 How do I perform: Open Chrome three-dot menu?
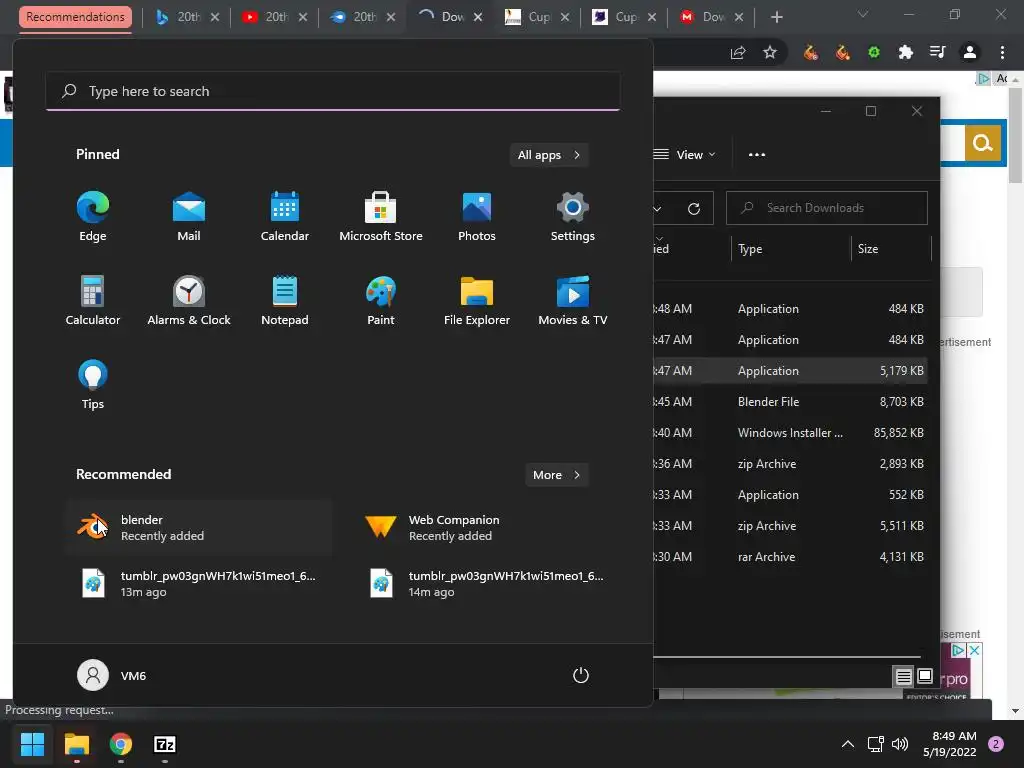tap(1002, 52)
